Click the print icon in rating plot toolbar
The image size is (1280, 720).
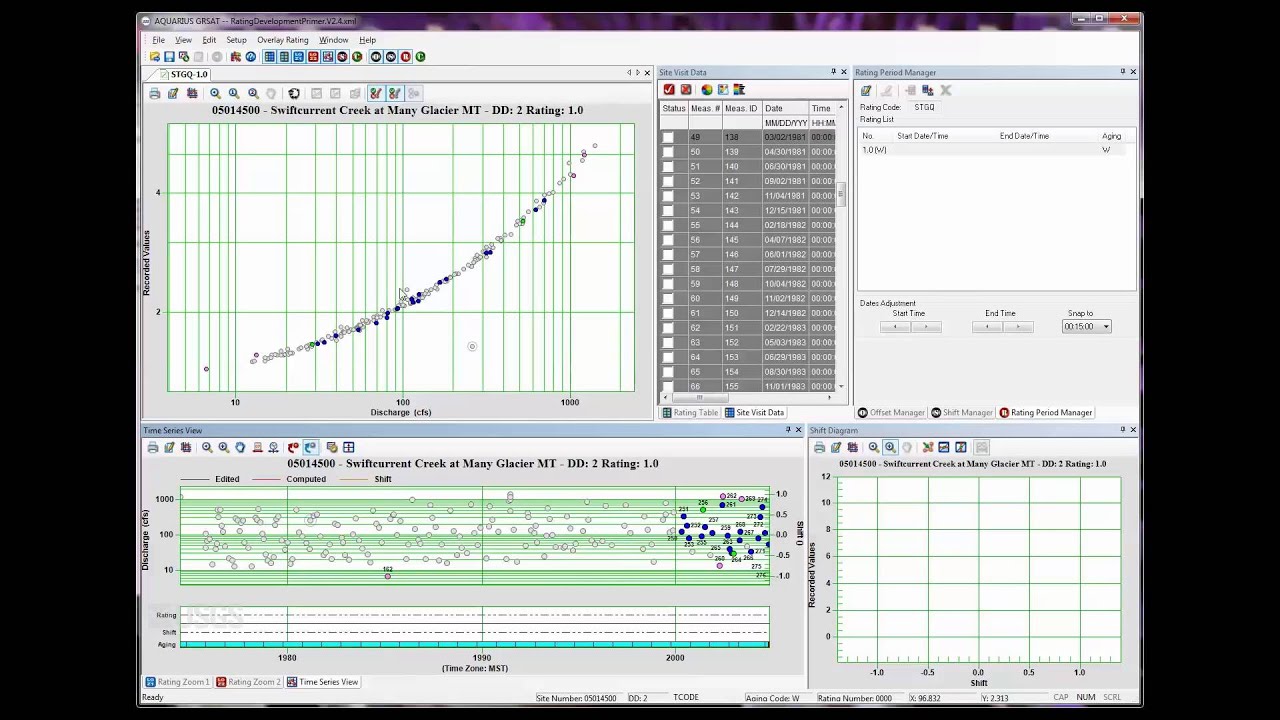click(x=154, y=93)
